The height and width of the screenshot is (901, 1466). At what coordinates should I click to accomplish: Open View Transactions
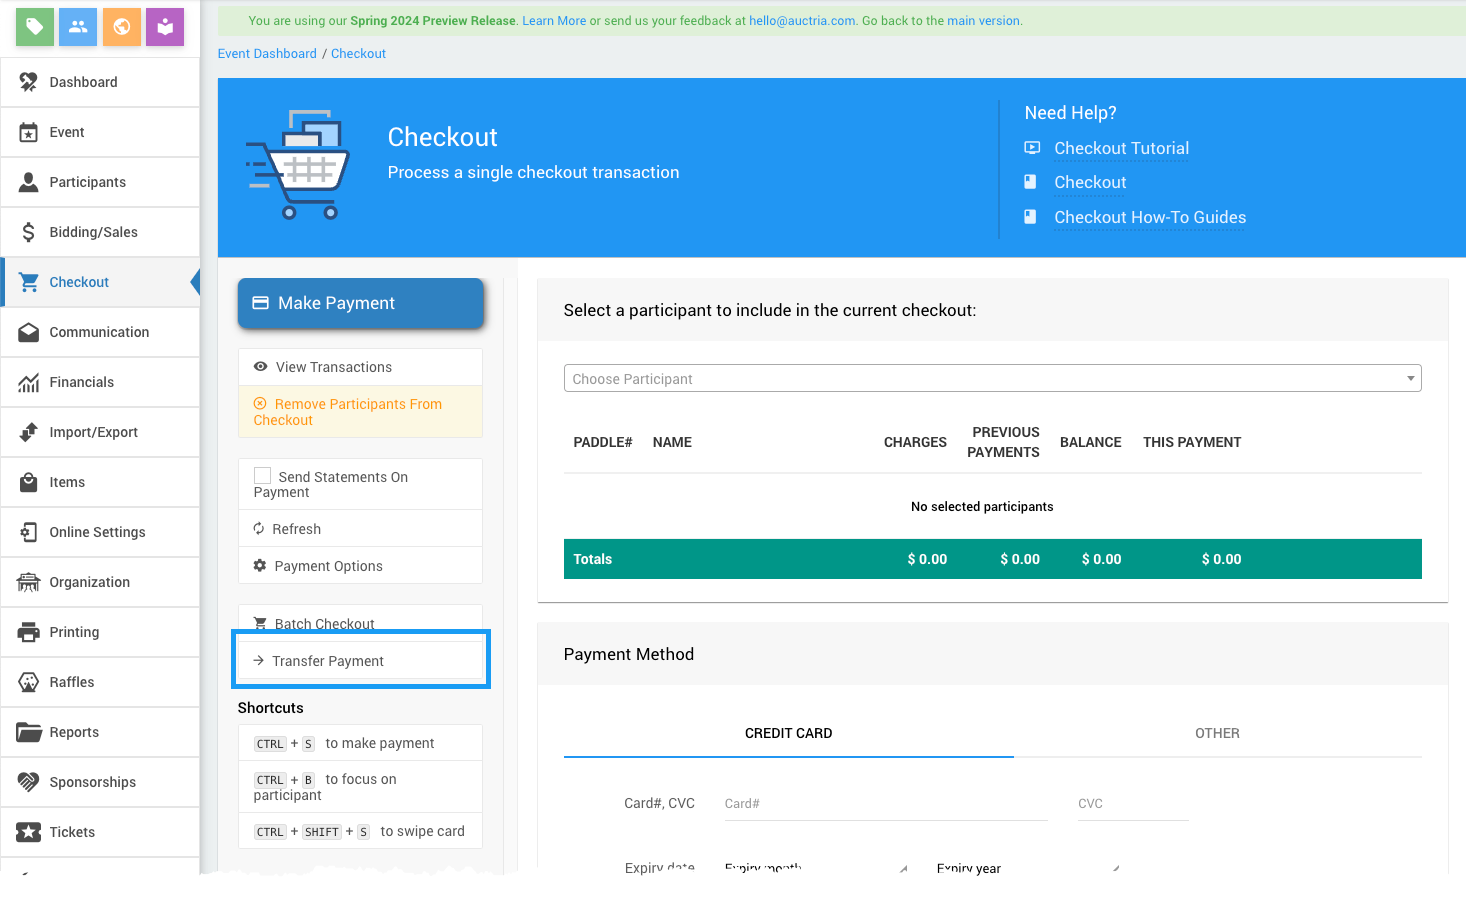tap(333, 367)
